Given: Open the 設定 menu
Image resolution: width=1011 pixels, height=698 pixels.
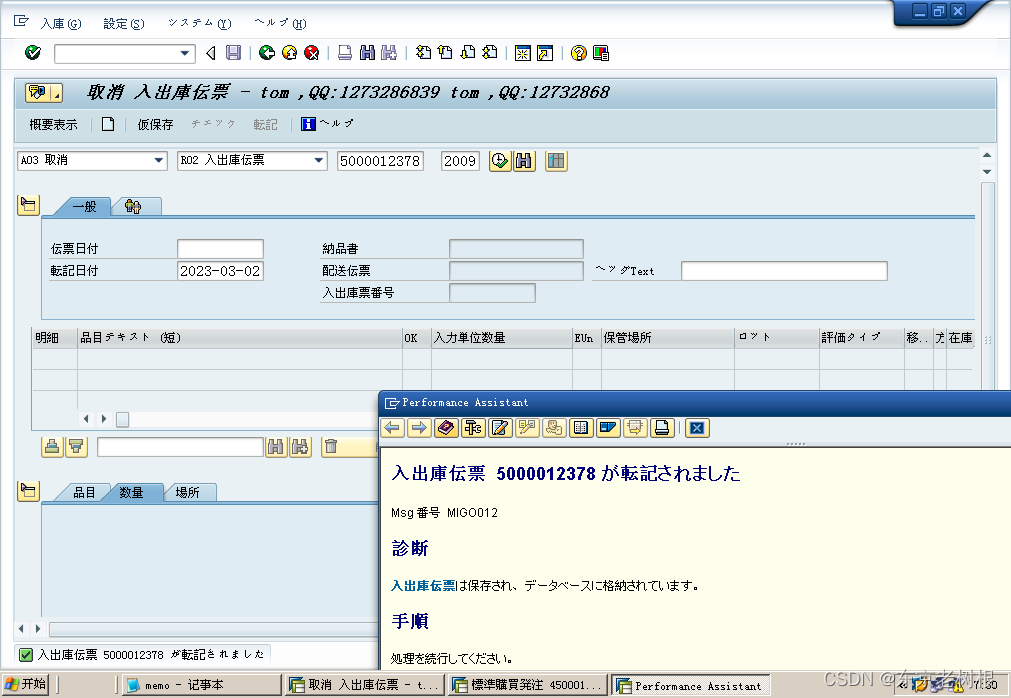Looking at the screenshot, I should tap(123, 23).
